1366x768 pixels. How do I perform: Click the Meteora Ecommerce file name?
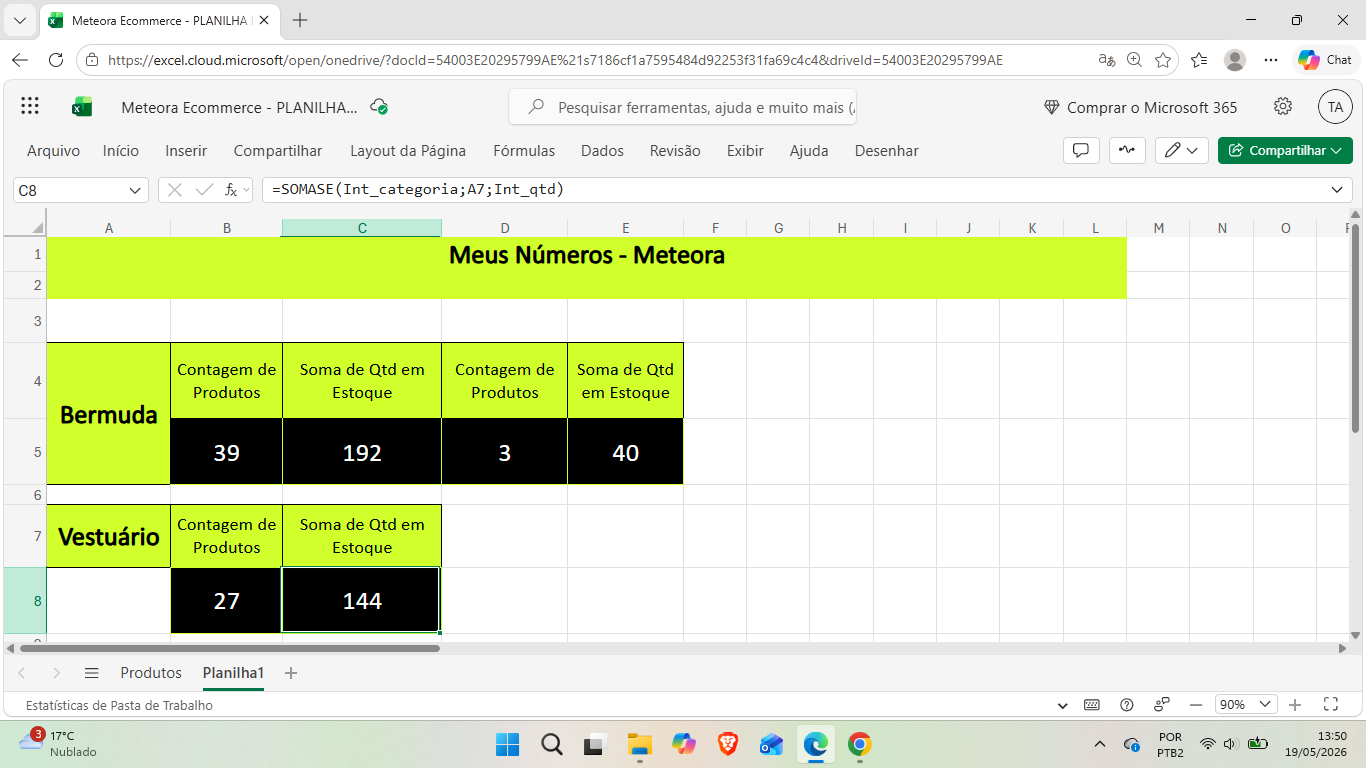(x=239, y=107)
